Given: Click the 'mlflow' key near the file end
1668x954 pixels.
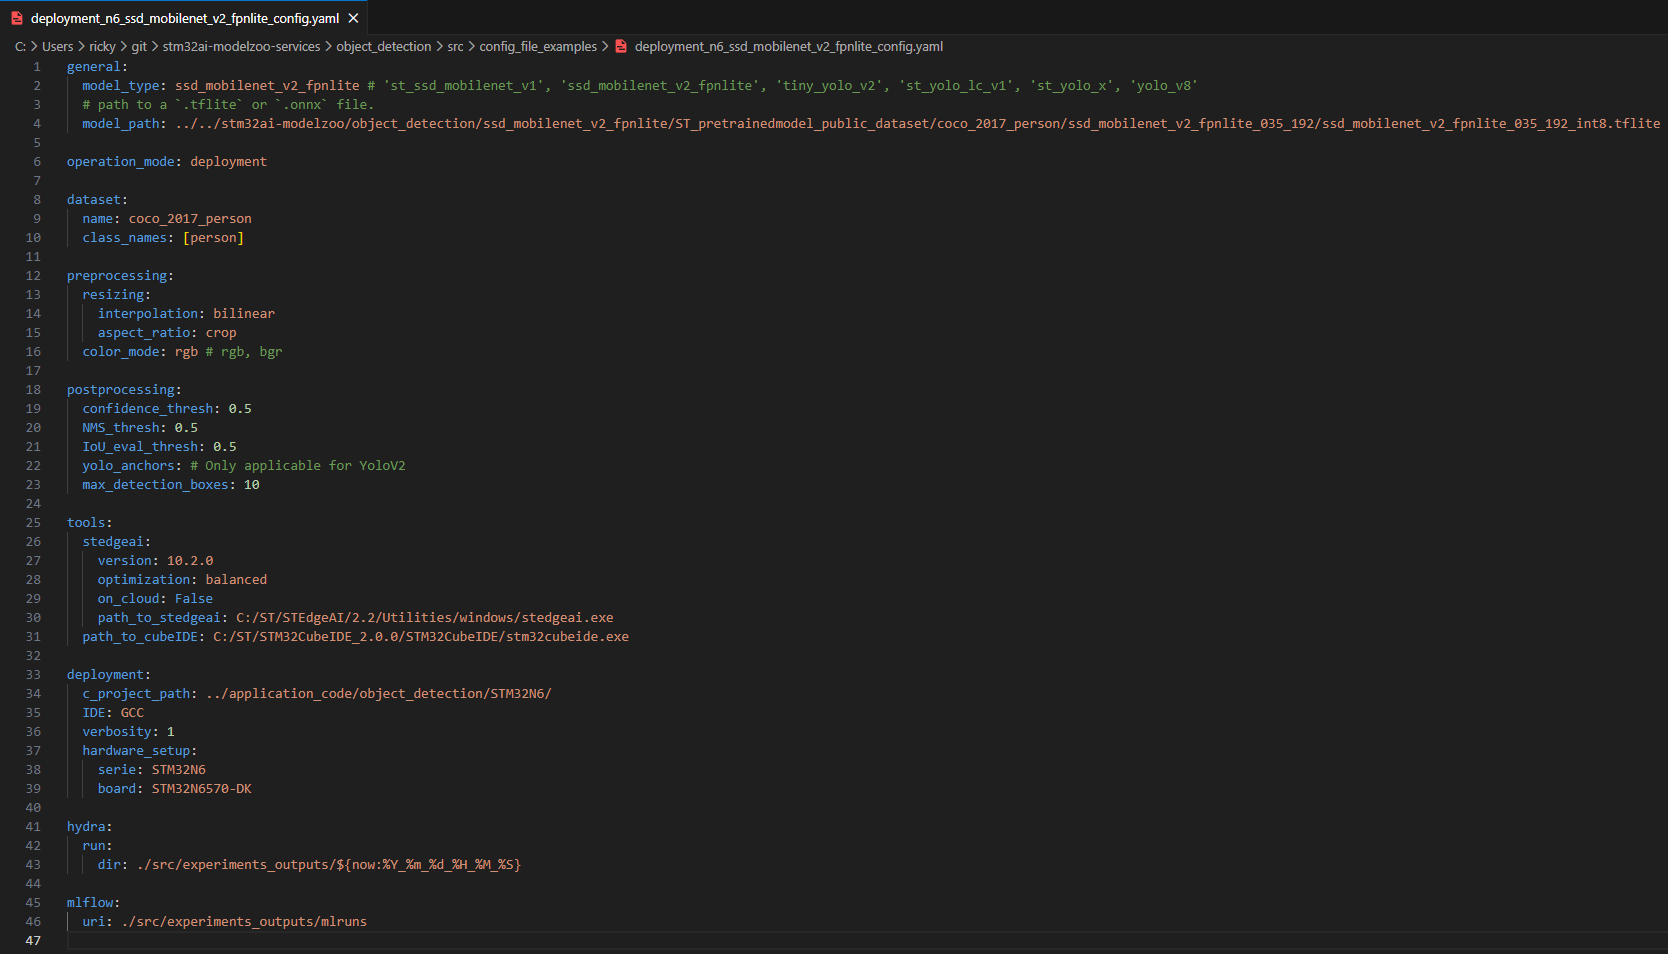Looking at the screenshot, I should click(x=90, y=903).
